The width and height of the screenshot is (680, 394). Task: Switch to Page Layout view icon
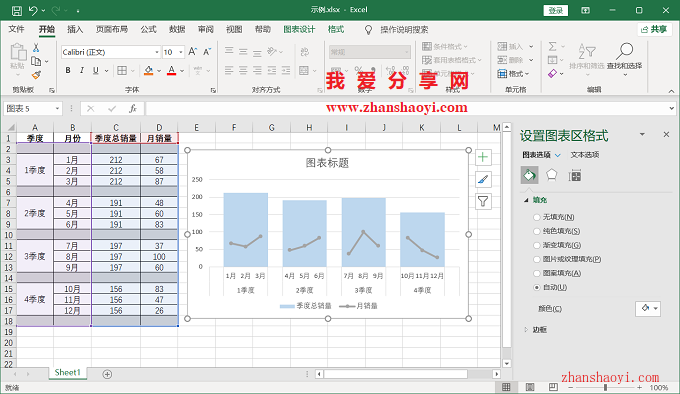tap(530, 387)
